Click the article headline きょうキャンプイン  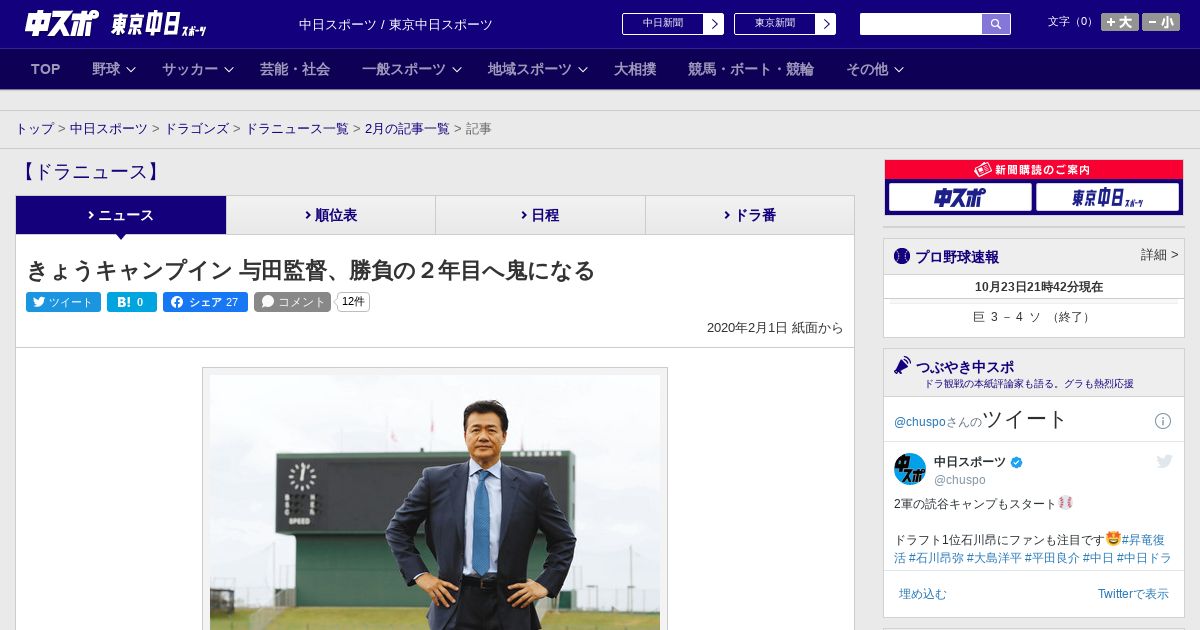click(311, 270)
